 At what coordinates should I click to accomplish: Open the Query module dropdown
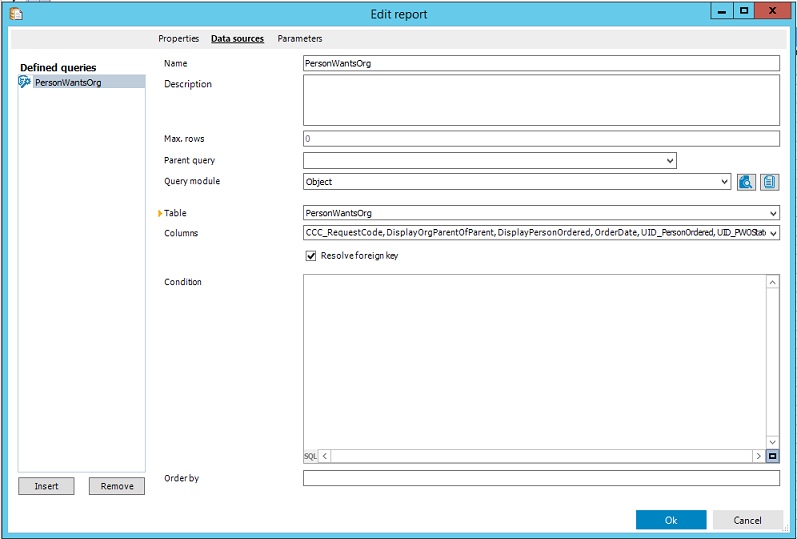(724, 182)
